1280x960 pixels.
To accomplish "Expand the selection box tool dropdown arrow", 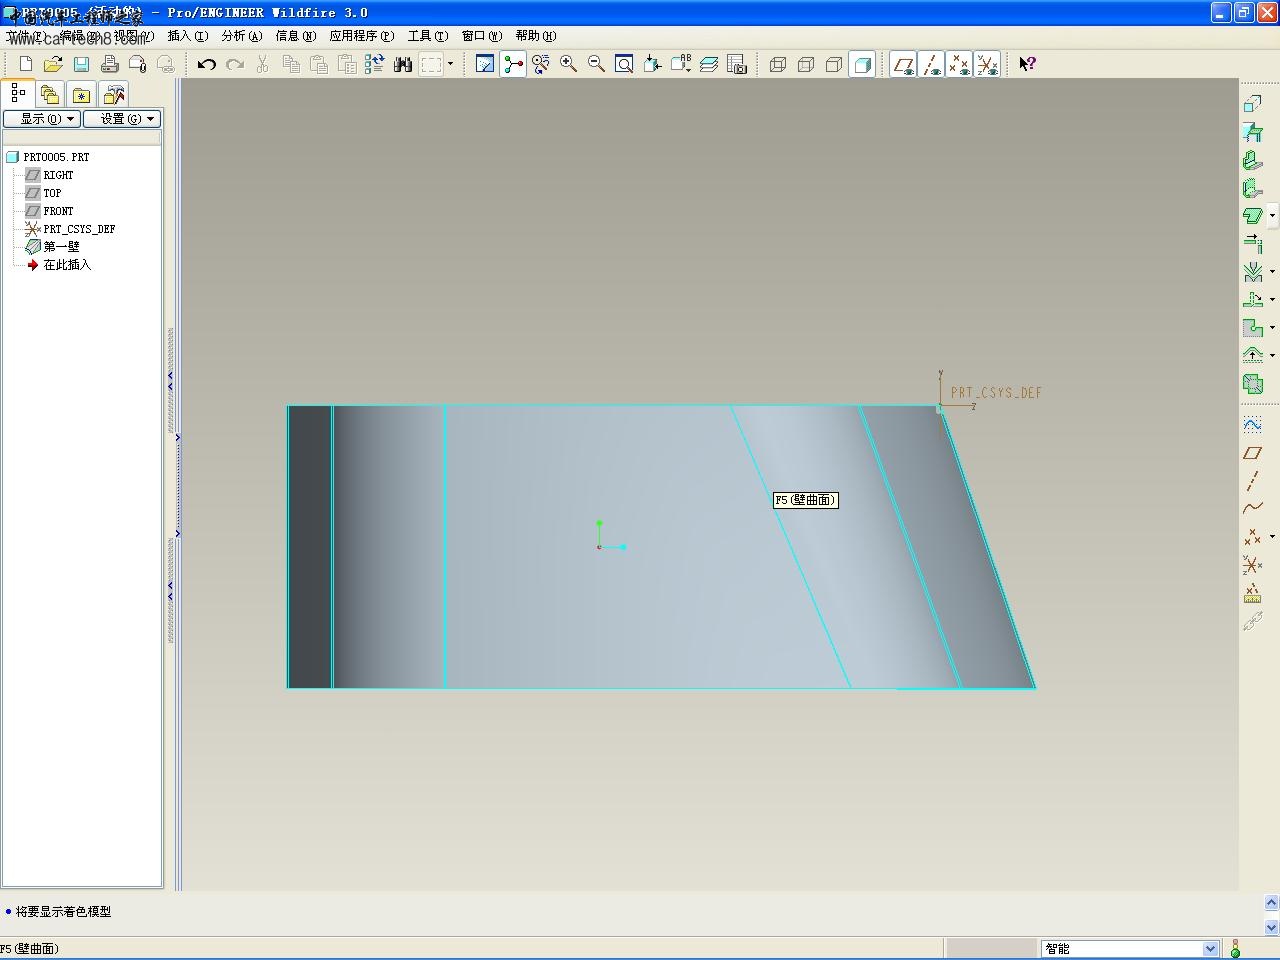I will tap(450, 64).
